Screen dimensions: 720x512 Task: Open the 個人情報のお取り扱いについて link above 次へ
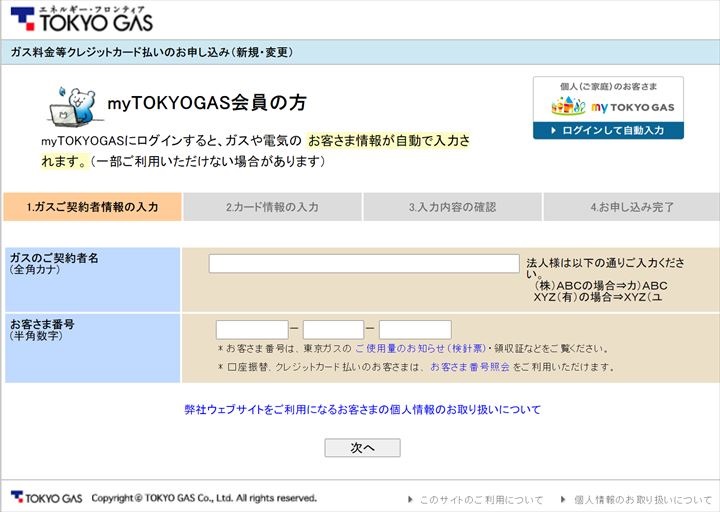pyautogui.click(x=363, y=409)
